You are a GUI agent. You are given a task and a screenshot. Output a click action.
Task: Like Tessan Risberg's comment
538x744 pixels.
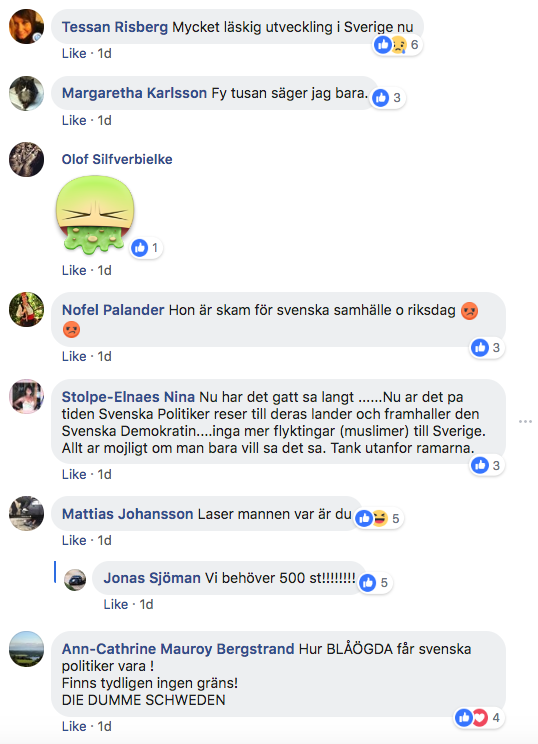pos(74,54)
